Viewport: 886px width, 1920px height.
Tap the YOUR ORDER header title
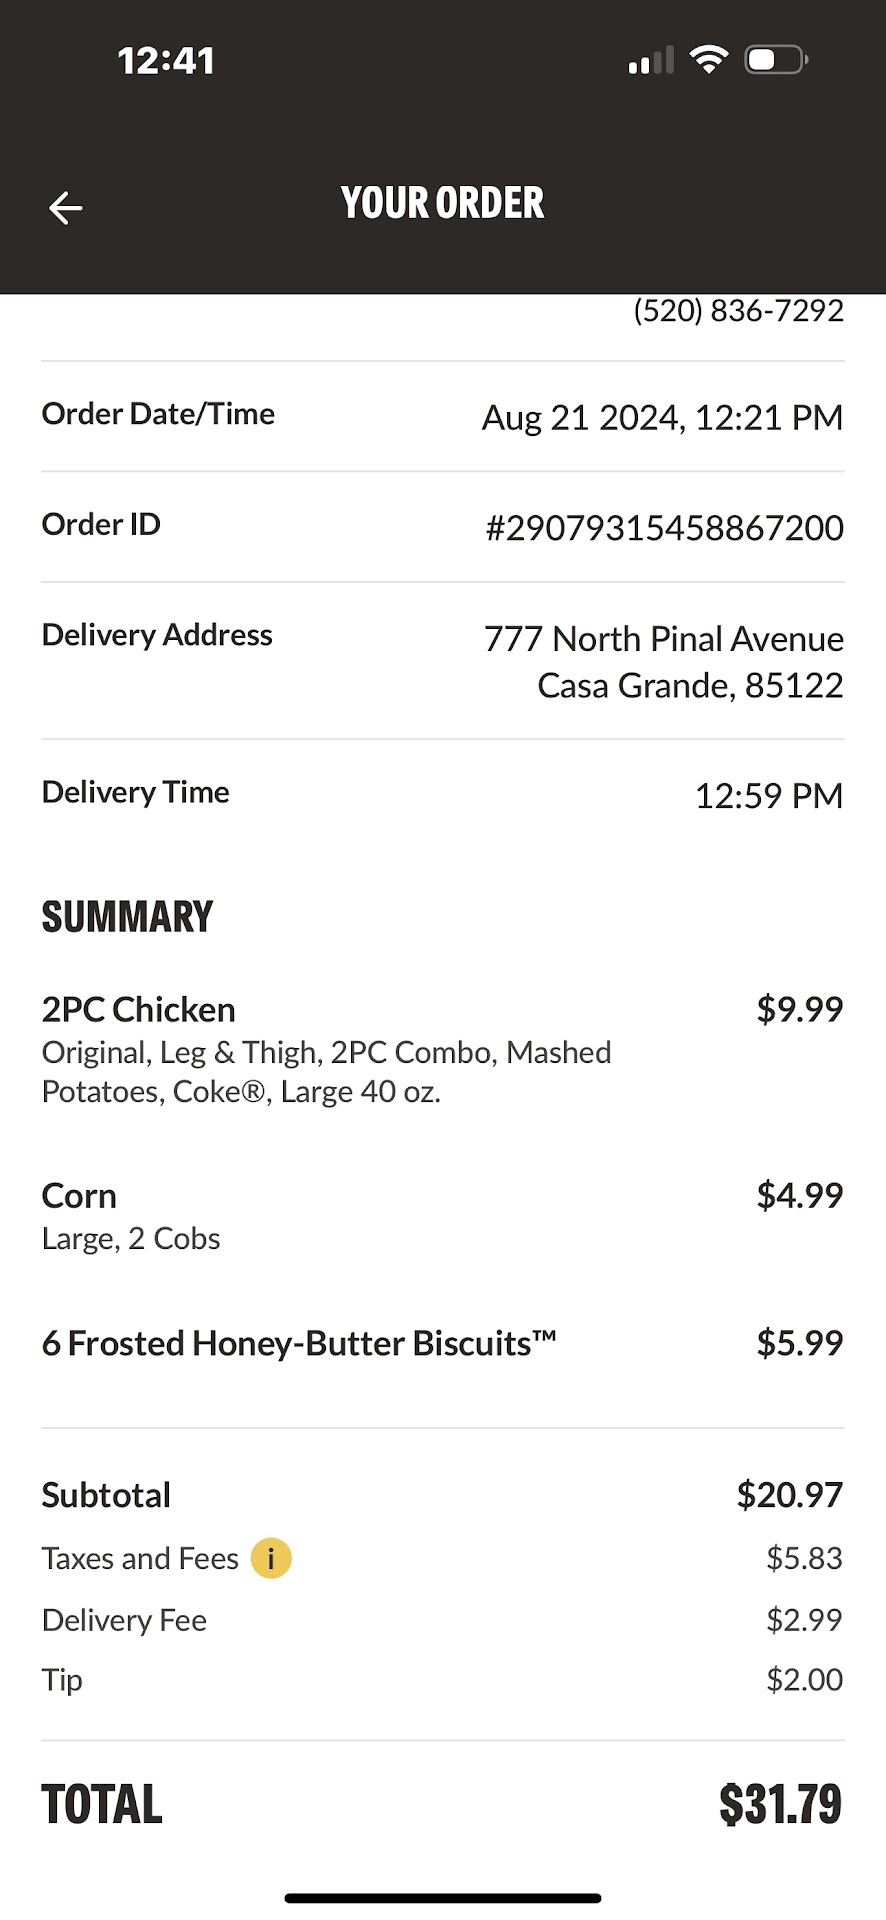coord(442,203)
